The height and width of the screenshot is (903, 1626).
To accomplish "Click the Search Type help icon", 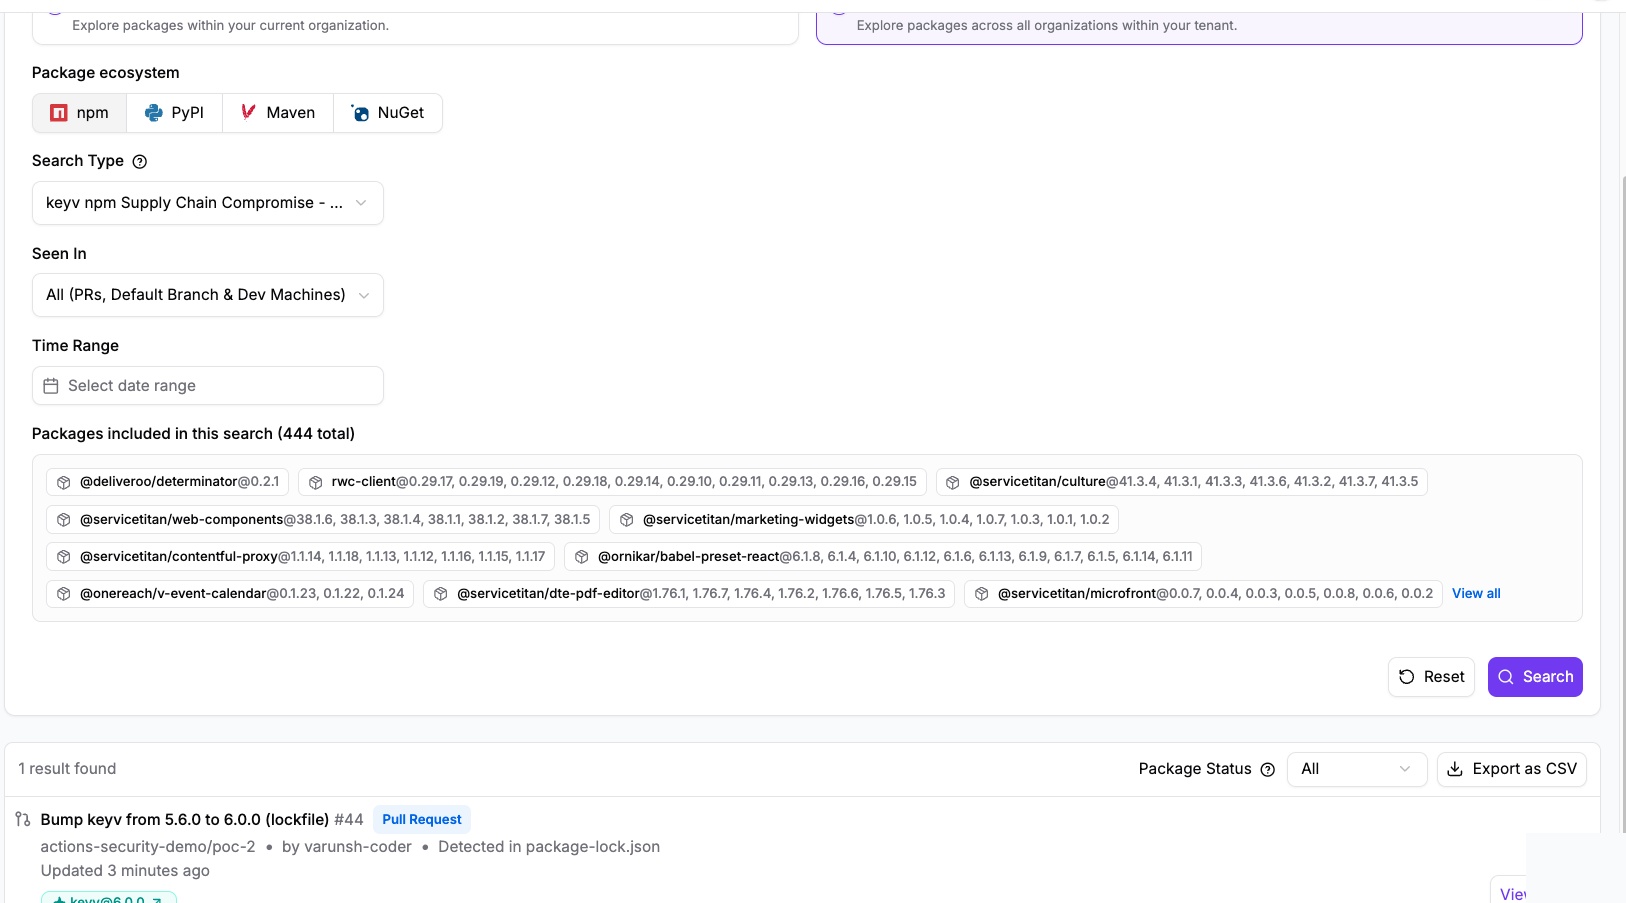I will (x=140, y=161).
